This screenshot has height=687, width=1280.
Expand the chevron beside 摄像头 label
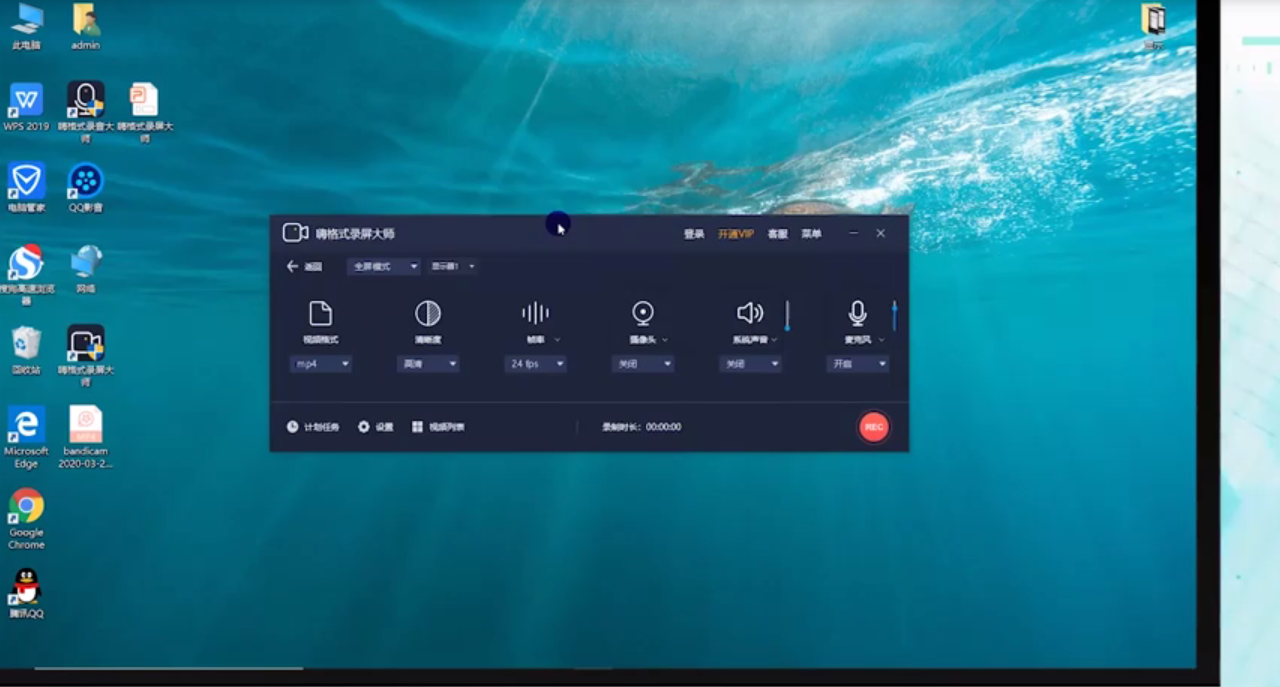point(665,340)
